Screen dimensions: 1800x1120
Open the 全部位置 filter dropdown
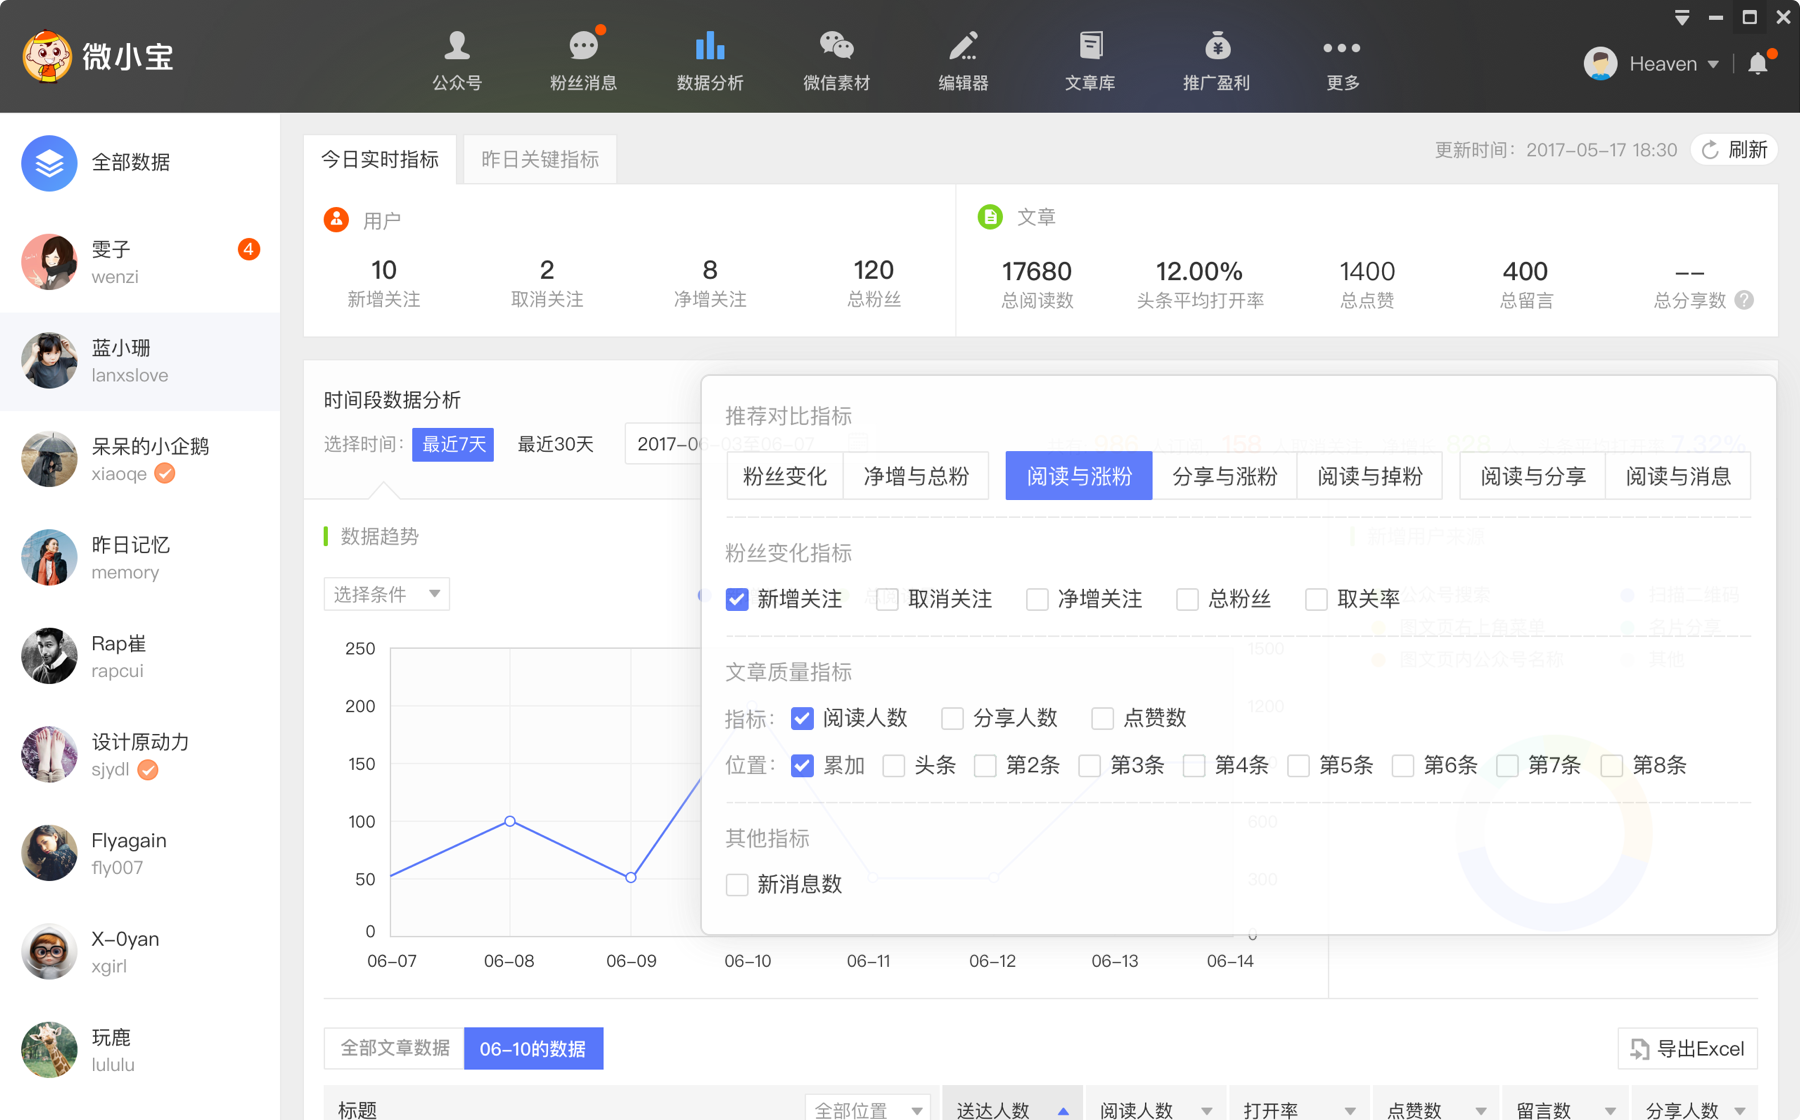click(x=868, y=1109)
